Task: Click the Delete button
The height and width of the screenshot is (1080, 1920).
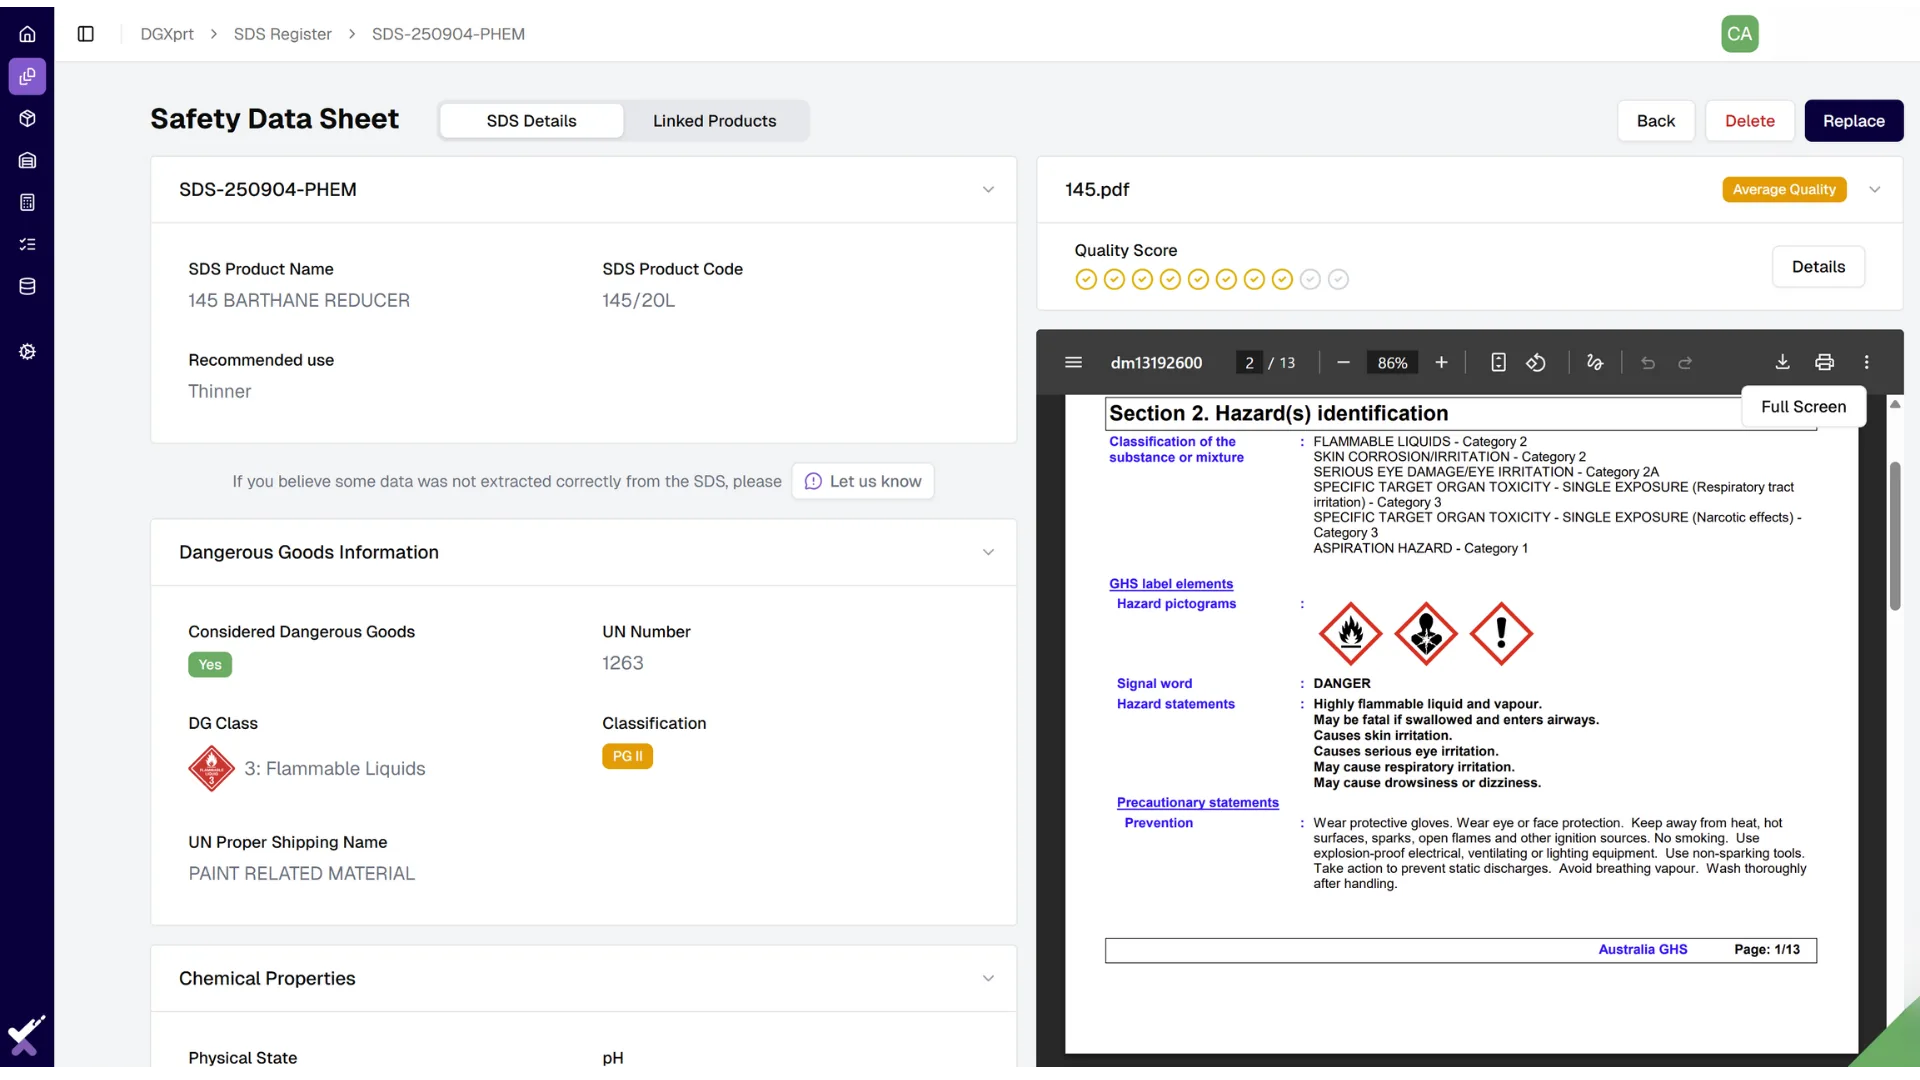Action: pyautogui.click(x=1749, y=121)
